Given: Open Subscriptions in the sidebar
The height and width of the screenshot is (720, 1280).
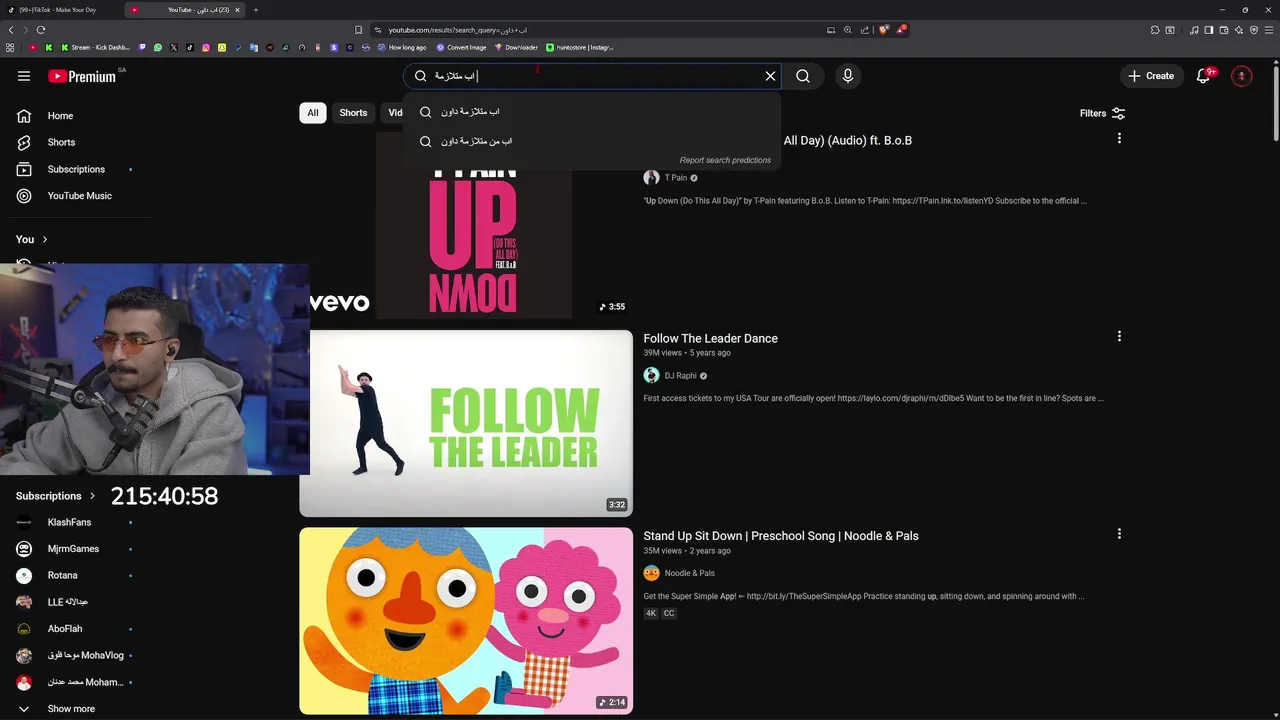Looking at the screenshot, I should (76, 169).
